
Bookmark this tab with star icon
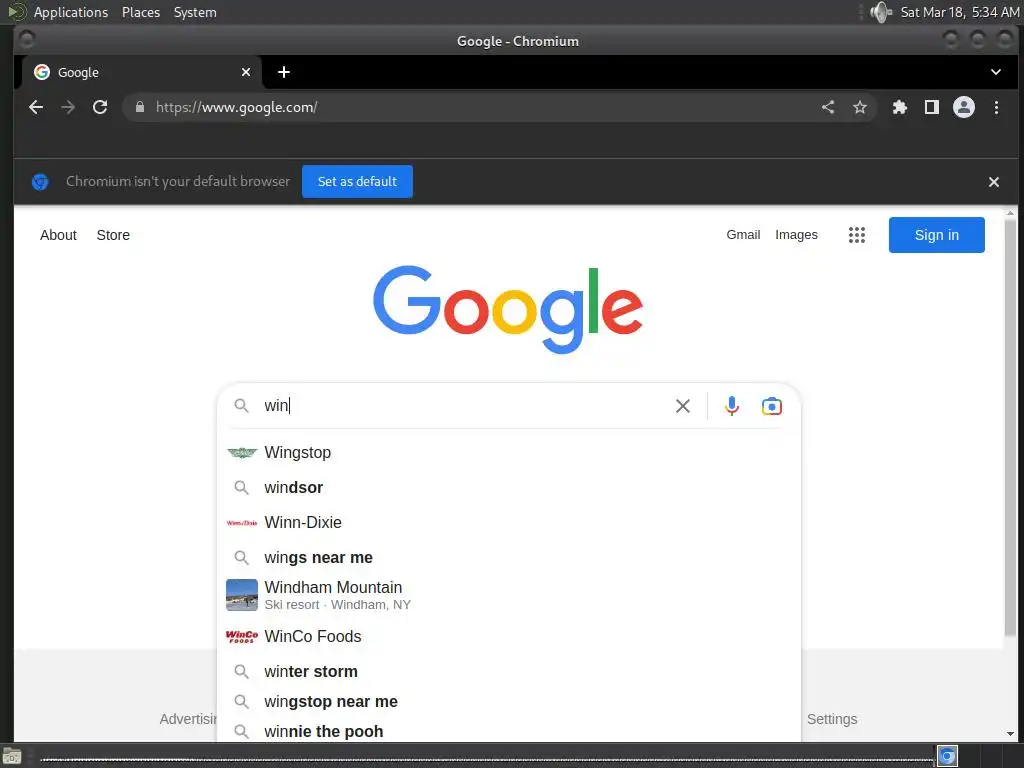(x=859, y=107)
